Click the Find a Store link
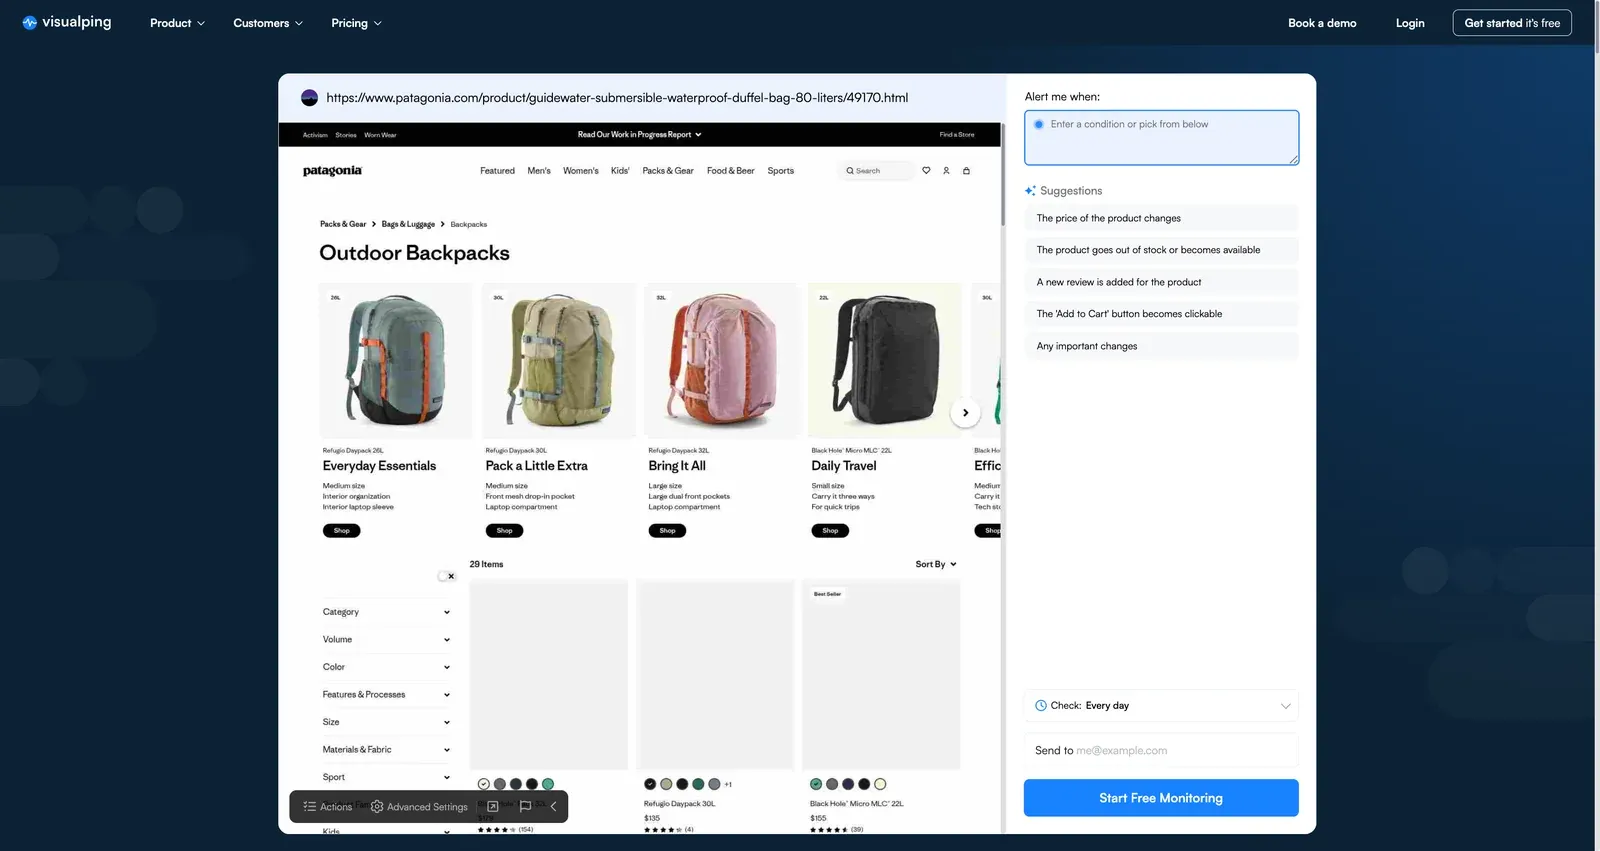The image size is (1600, 851). pos(957,134)
